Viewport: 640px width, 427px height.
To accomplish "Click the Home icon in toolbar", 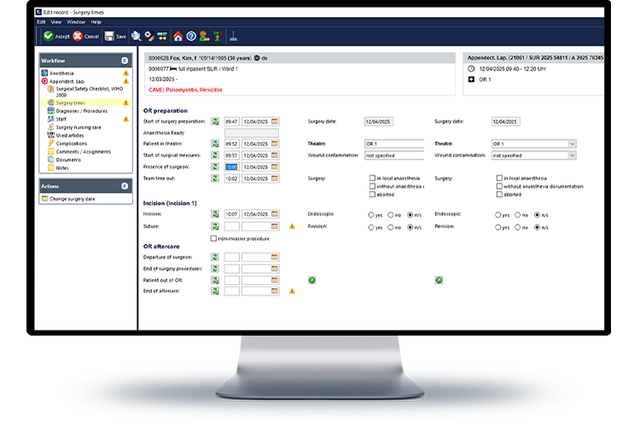I will tap(176, 36).
